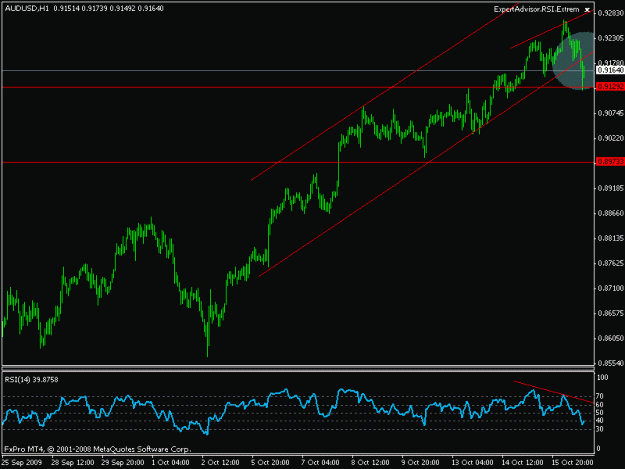The height and width of the screenshot is (469, 625).
Task: Click the 0.87100 price axis label
Action: pos(610,288)
